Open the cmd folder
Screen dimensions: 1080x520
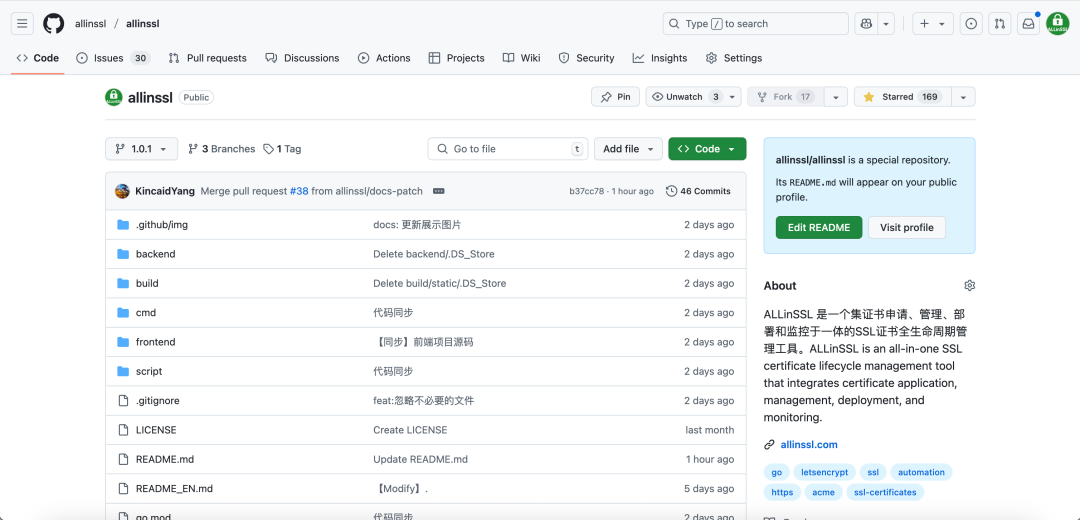coord(146,313)
